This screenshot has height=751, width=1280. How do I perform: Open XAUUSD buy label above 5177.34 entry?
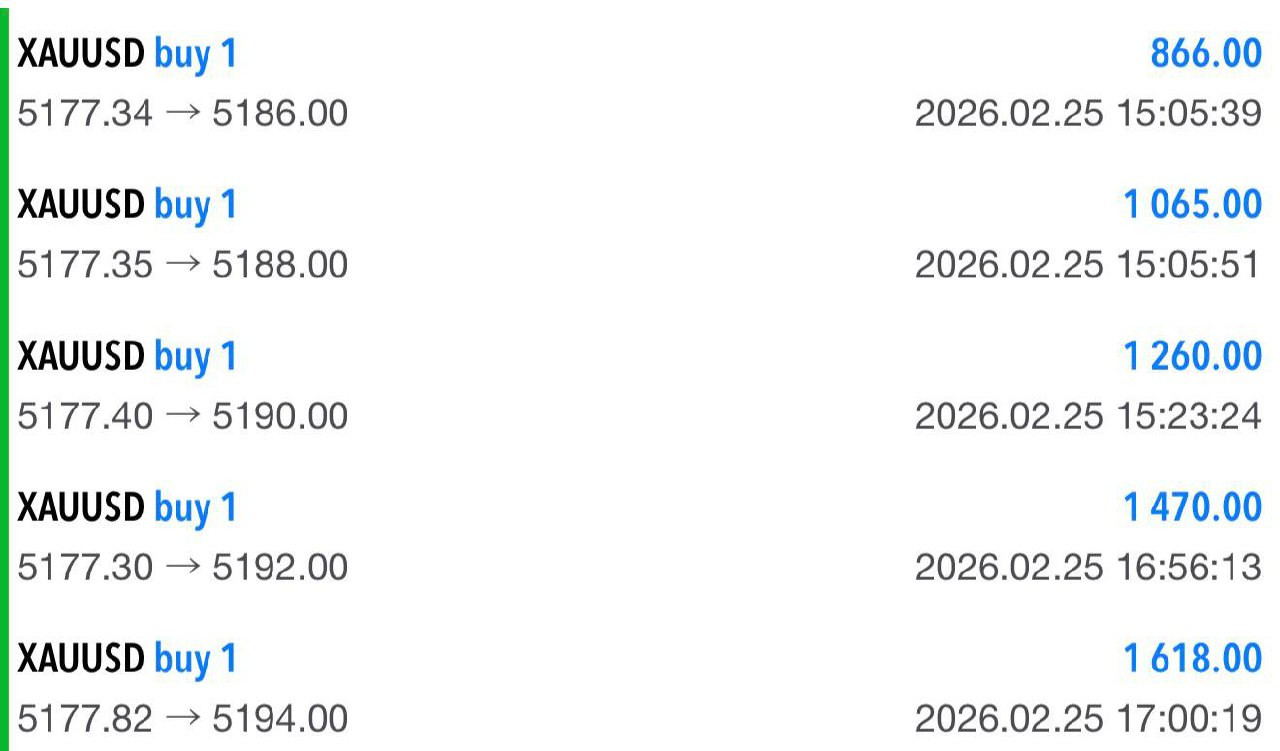pos(127,53)
